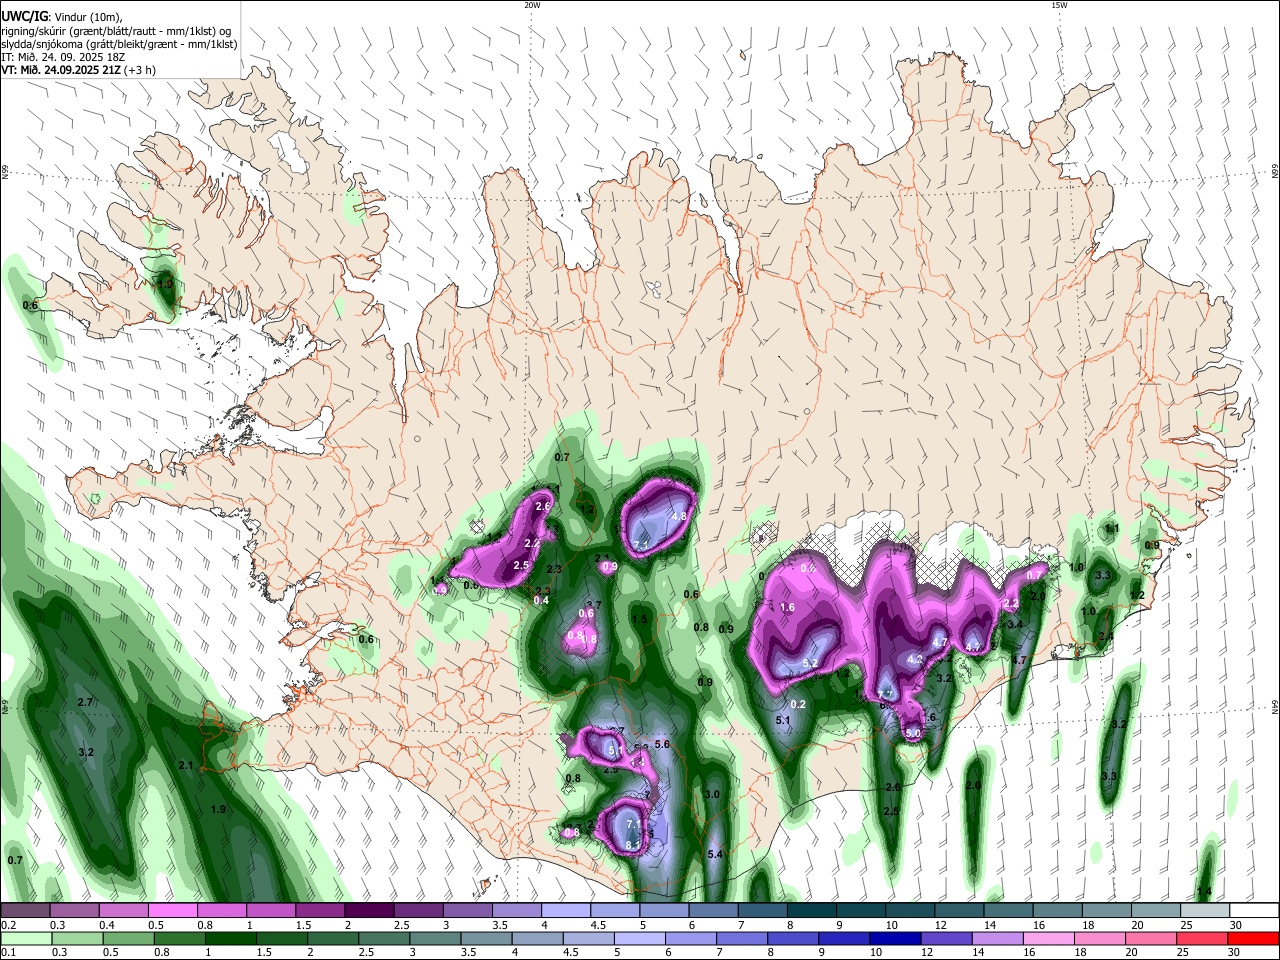Click the 'slydda/snjókoma (grátt/bleikt/grænt' description line
The height and width of the screenshot is (960, 1280).
point(119,43)
